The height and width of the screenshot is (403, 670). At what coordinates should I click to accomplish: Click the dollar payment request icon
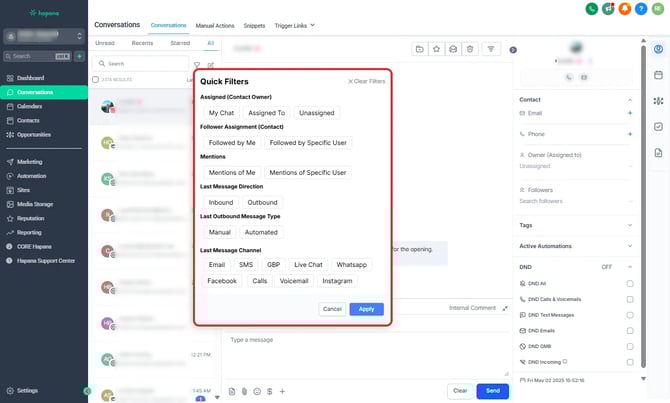coord(269,391)
